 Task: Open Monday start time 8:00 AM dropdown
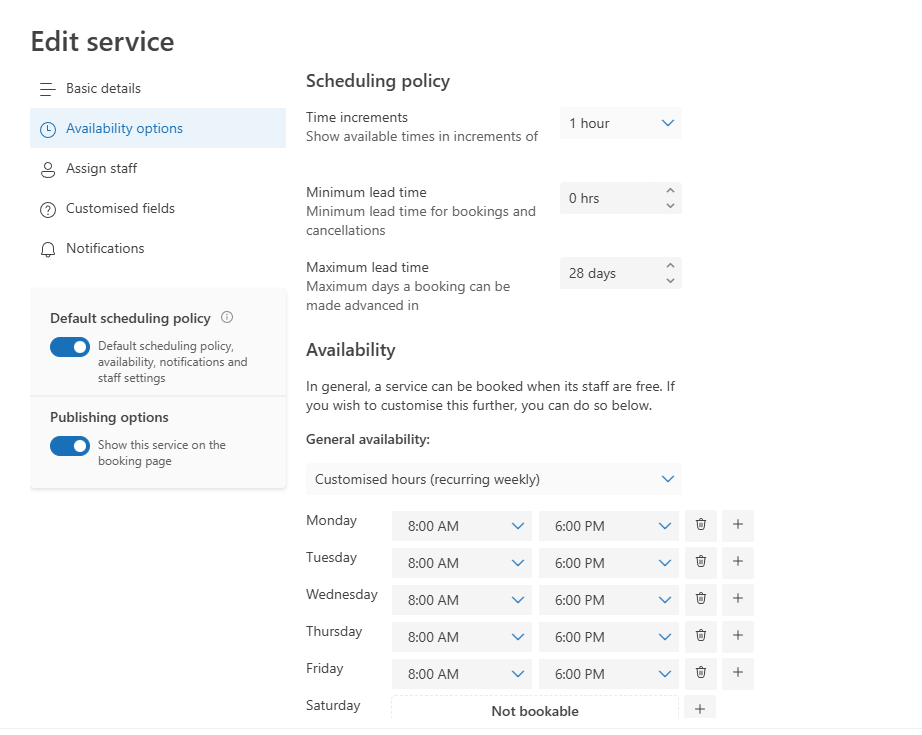coord(462,526)
